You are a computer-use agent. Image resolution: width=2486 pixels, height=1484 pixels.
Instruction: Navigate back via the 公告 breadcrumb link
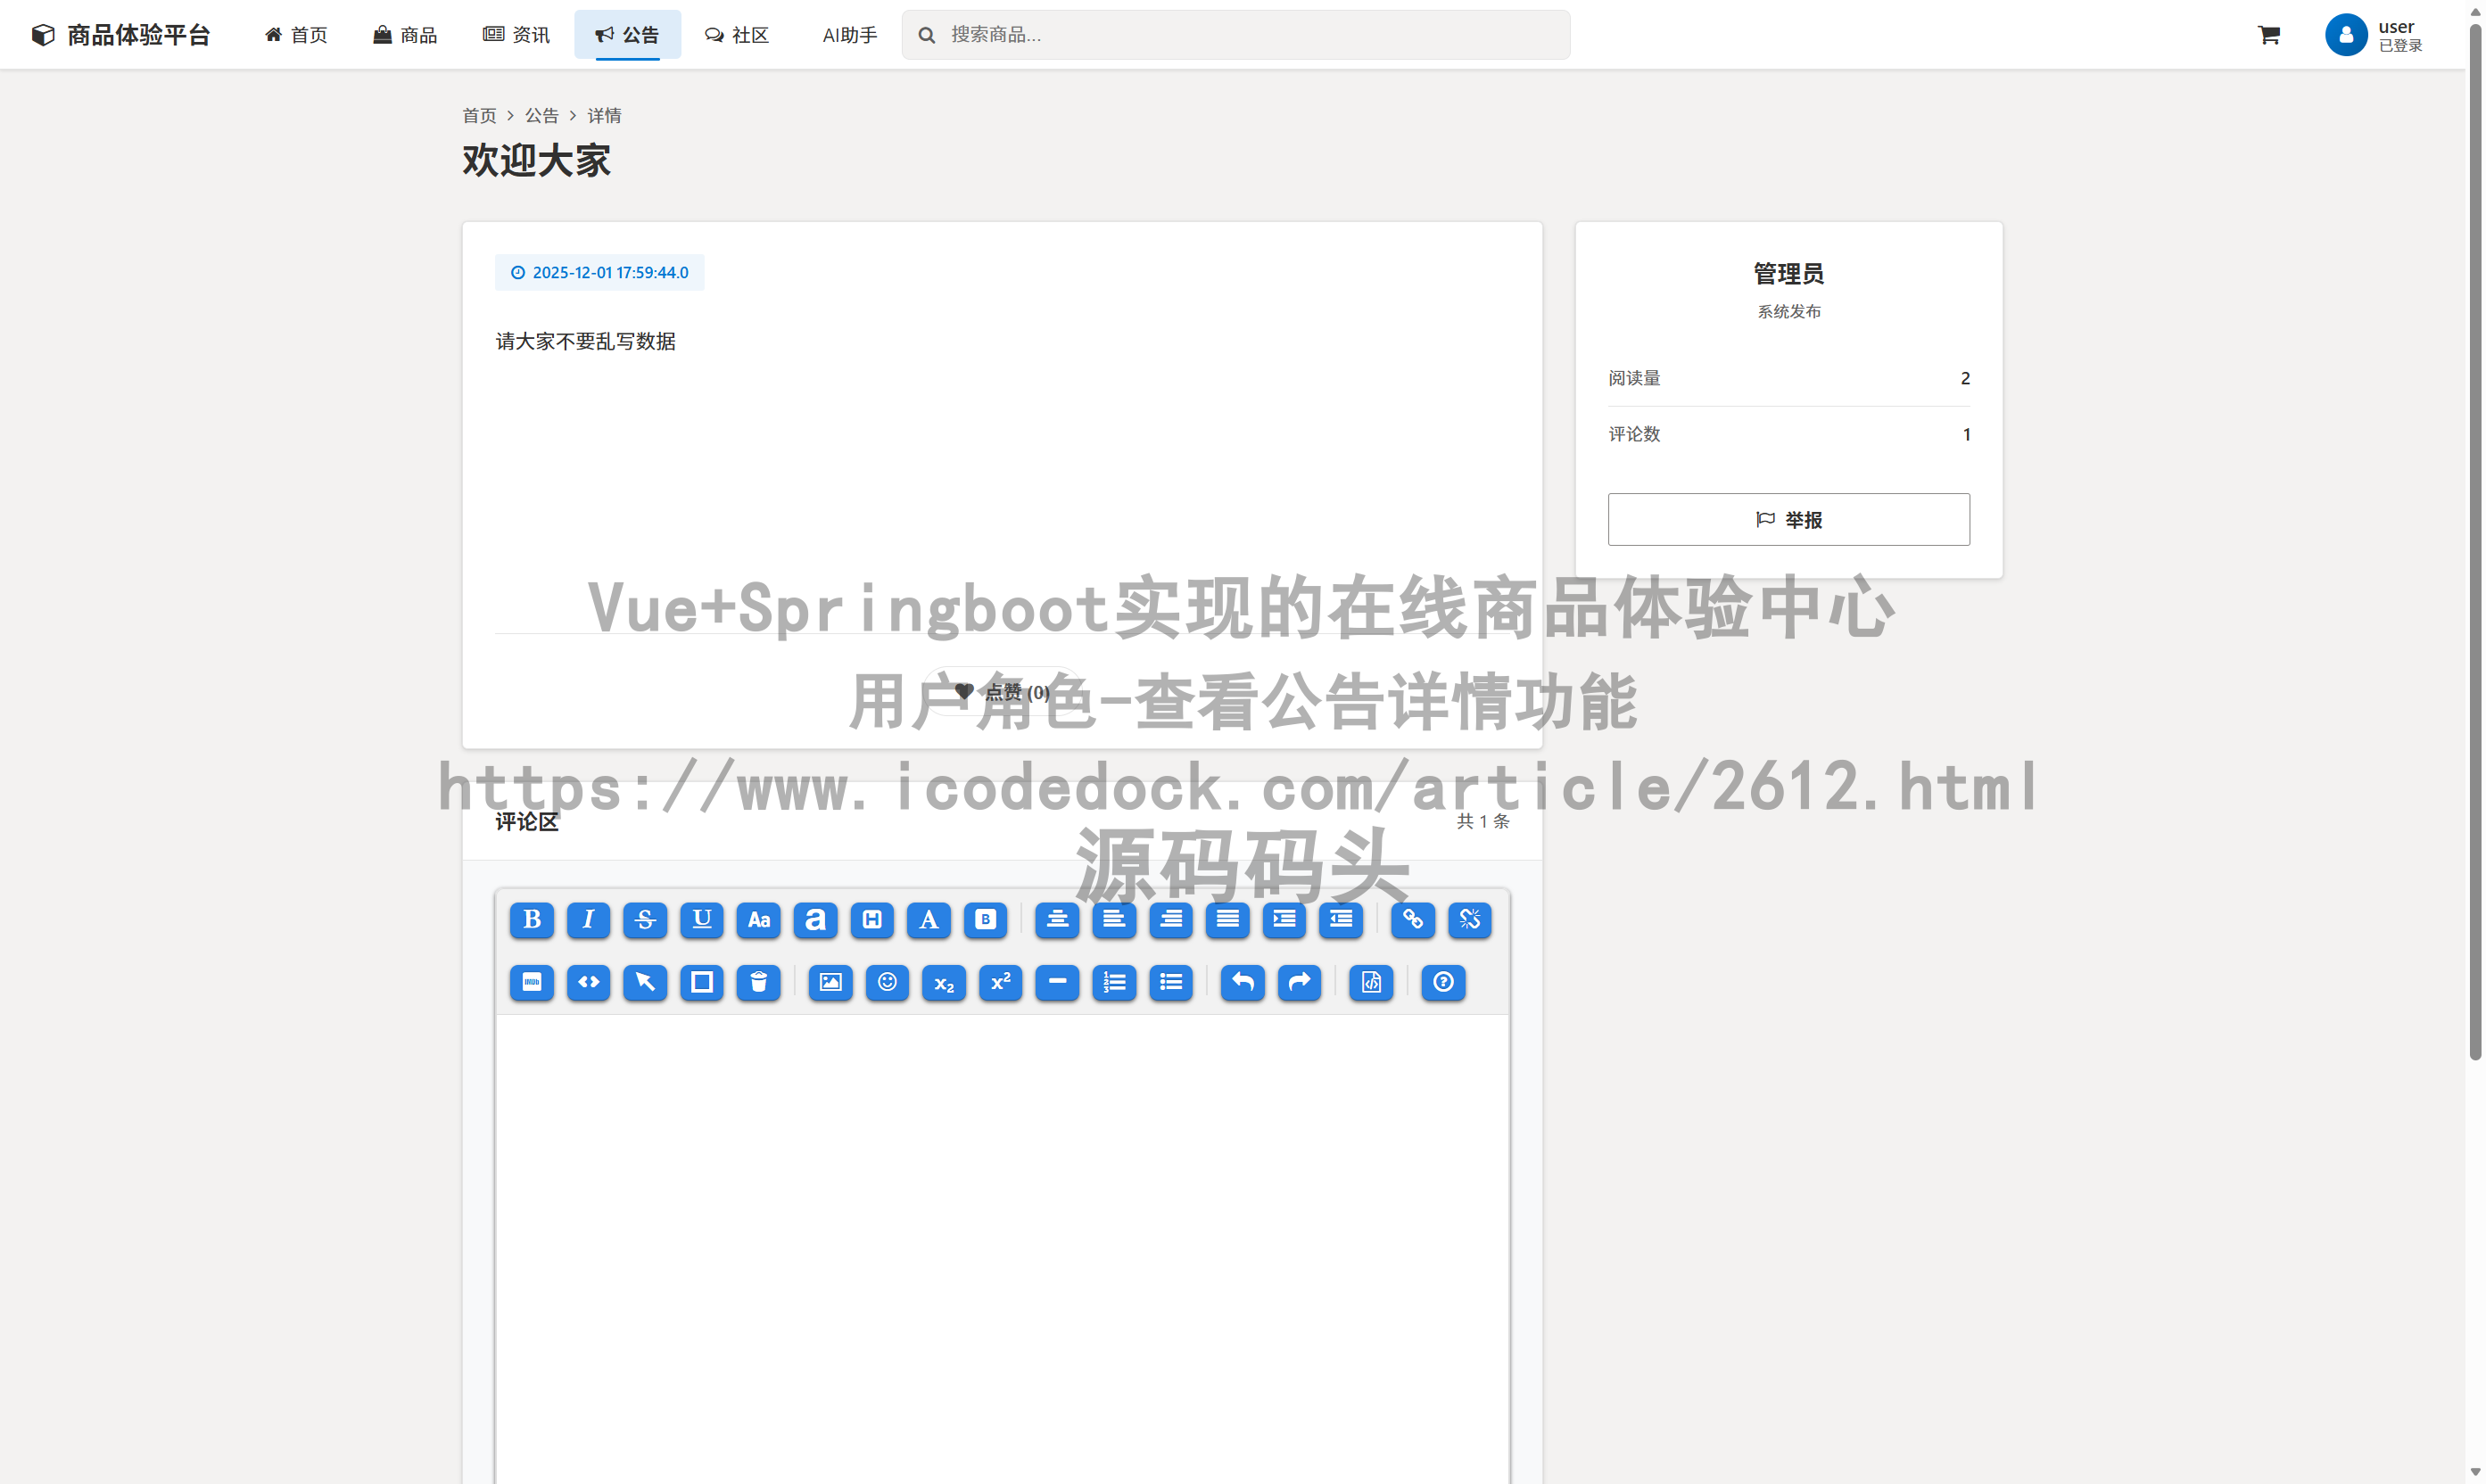pos(541,115)
